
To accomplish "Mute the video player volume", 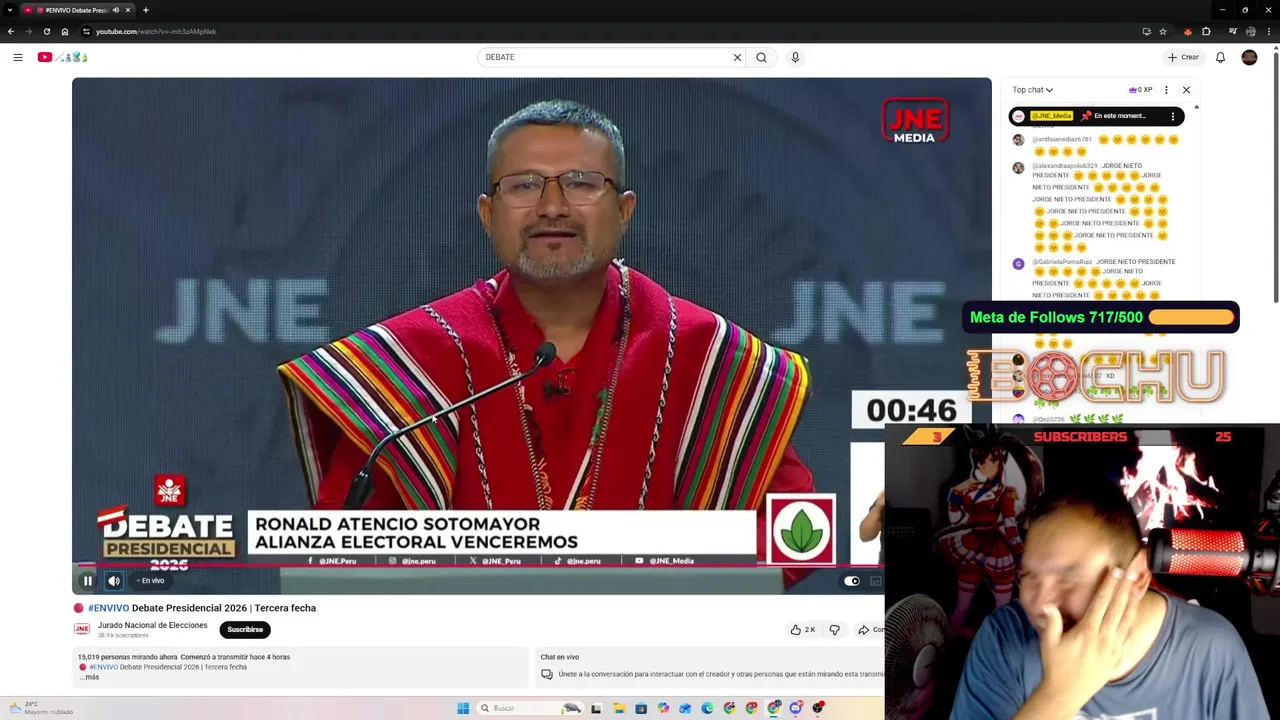I will [114, 581].
